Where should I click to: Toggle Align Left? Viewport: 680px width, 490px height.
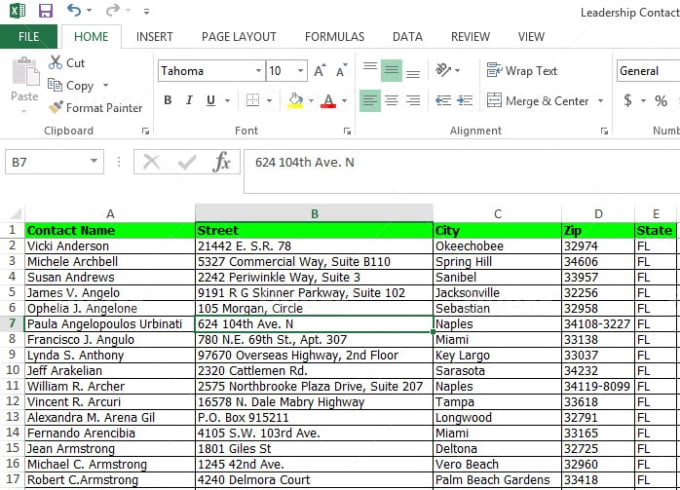[x=370, y=101]
